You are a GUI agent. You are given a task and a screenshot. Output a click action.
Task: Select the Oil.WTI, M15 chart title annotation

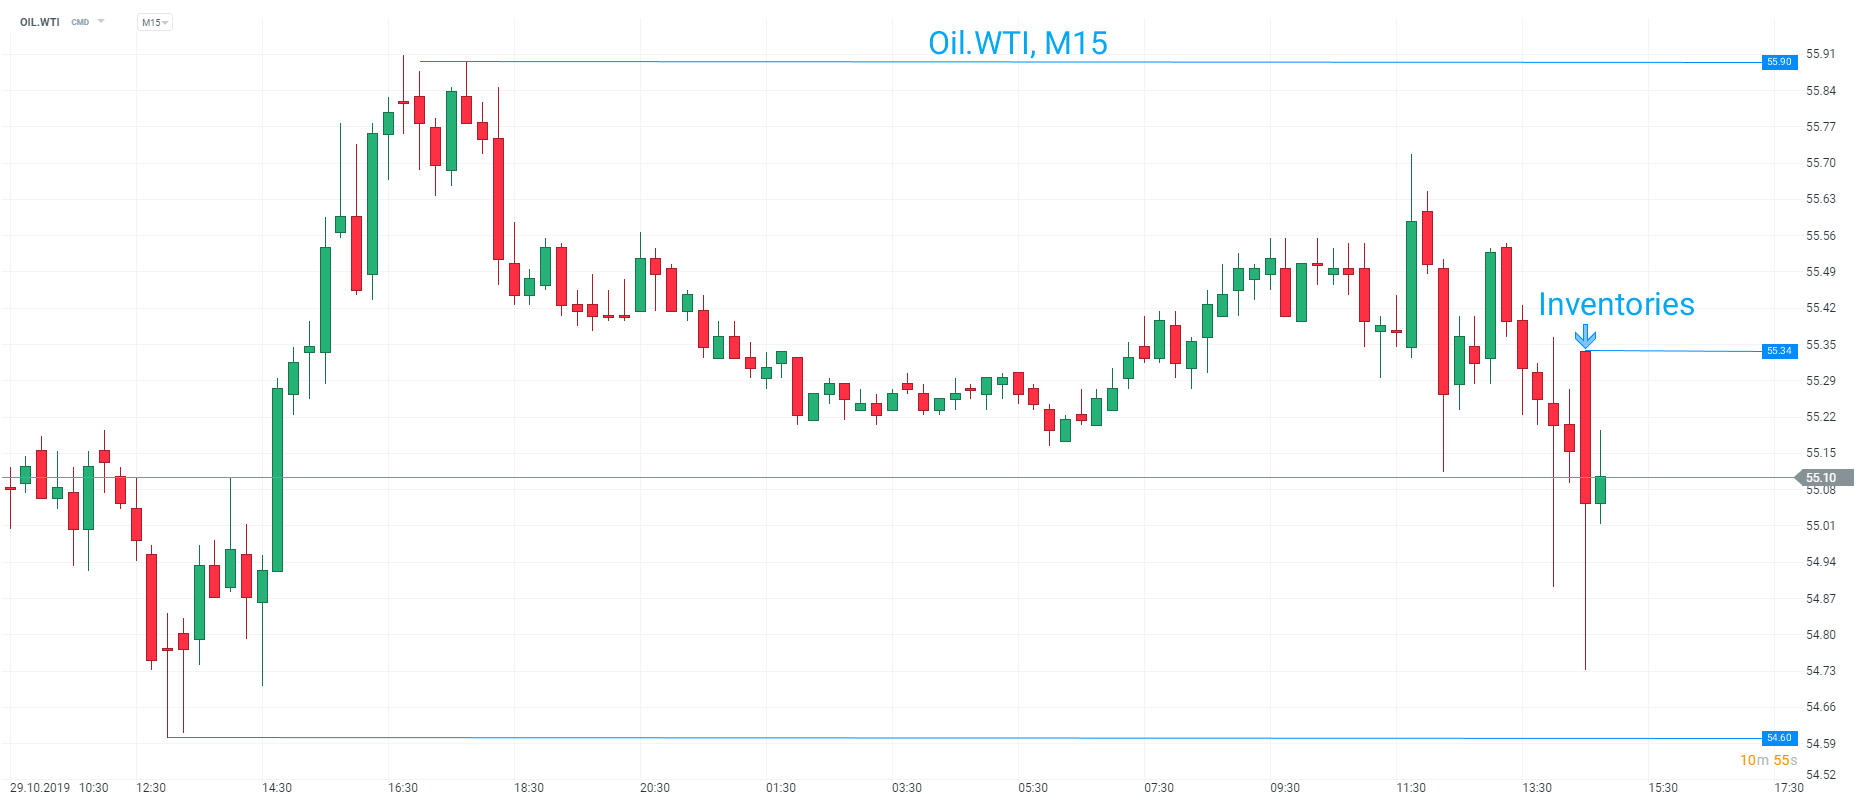pyautogui.click(x=1017, y=43)
